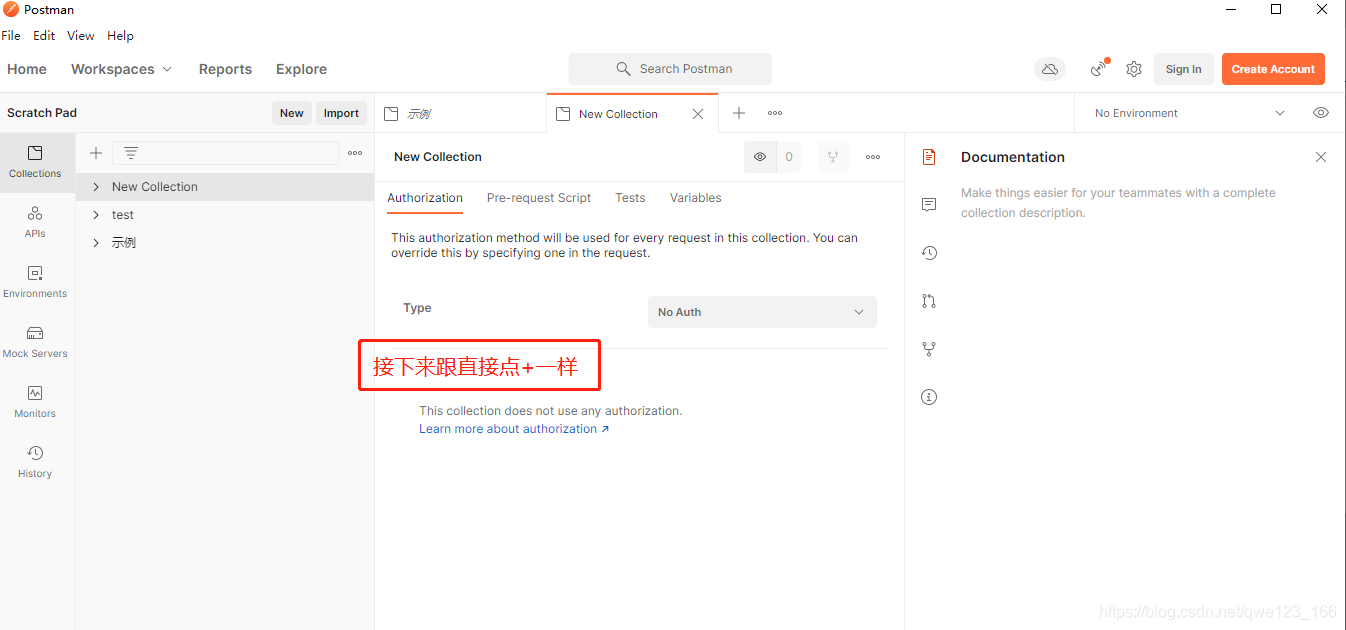Open the APIs sidebar panel
The height and width of the screenshot is (630, 1346).
pyautogui.click(x=35, y=222)
